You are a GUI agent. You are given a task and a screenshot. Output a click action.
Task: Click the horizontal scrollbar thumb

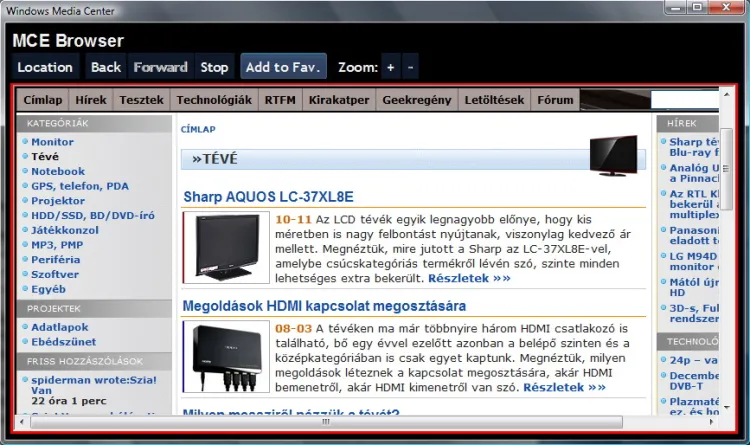326,422
